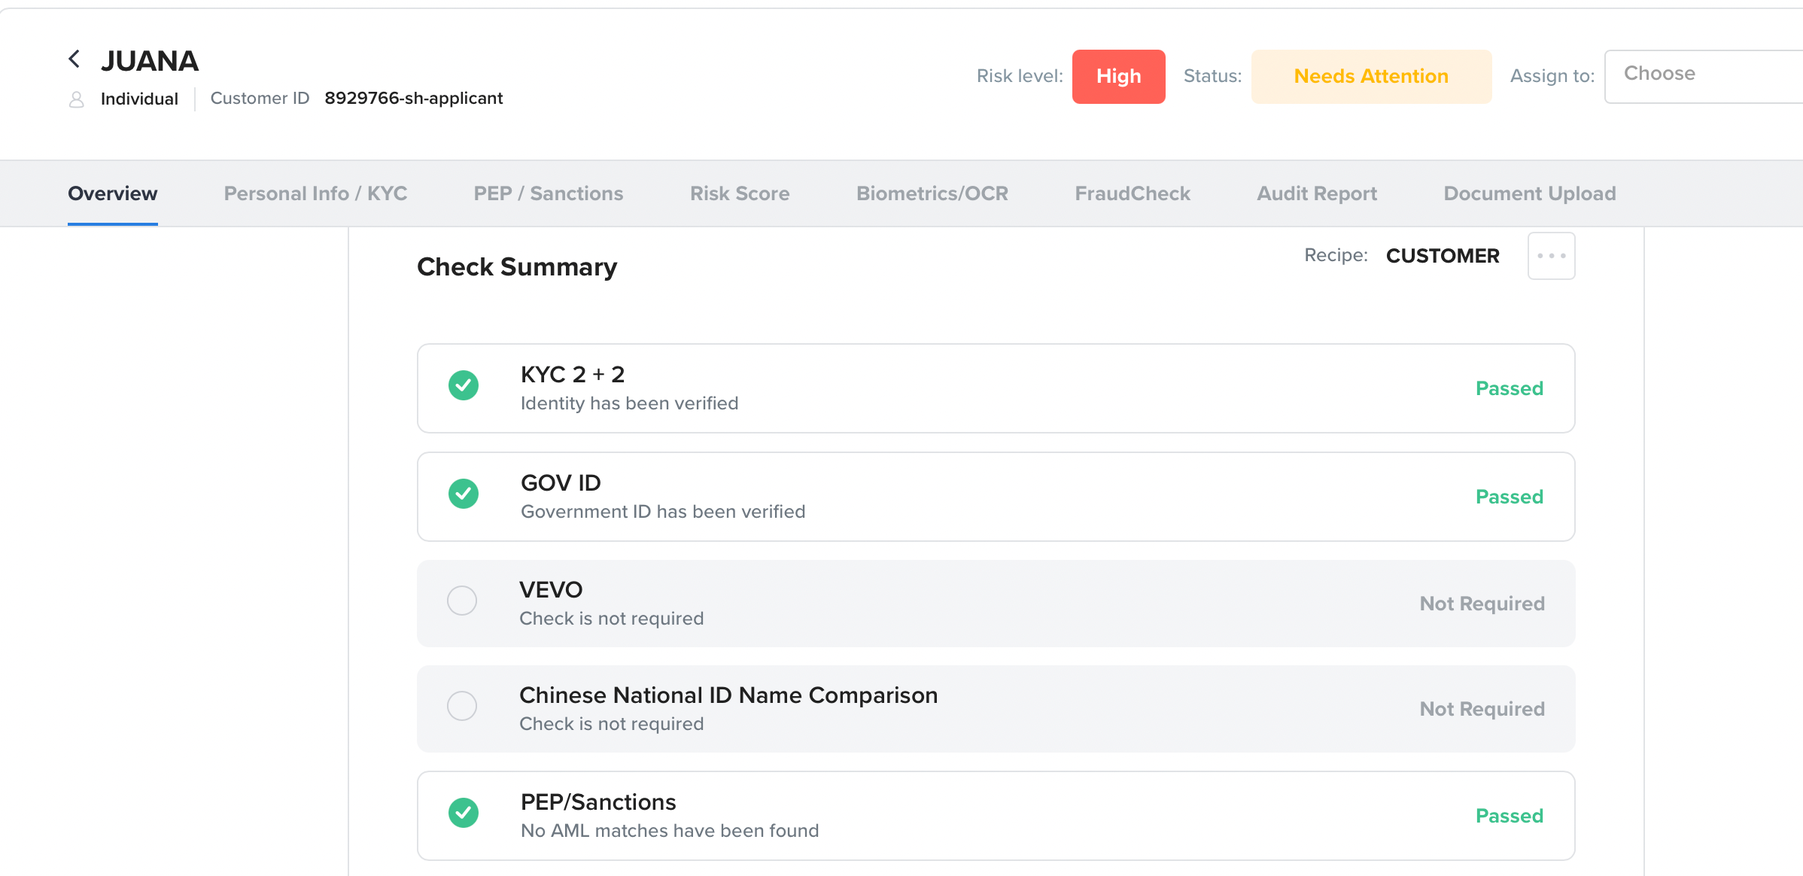Screen dimensions: 1803x876
Task: Click the Passed status for GOV ID
Action: [x=1510, y=497]
